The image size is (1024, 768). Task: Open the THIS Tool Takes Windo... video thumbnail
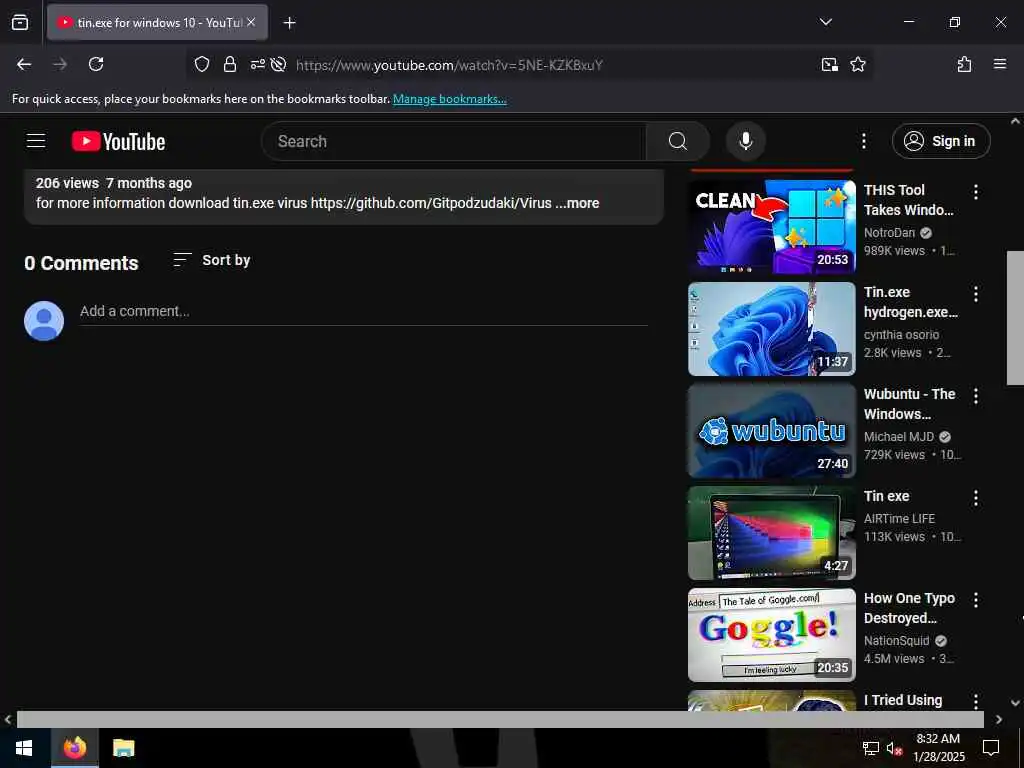pyautogui.click(x=771, y=227)
